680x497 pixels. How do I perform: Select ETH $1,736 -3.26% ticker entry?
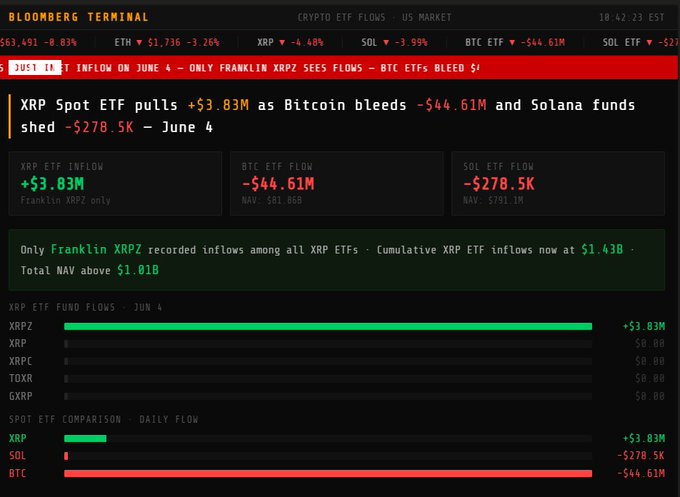[167, 43]
